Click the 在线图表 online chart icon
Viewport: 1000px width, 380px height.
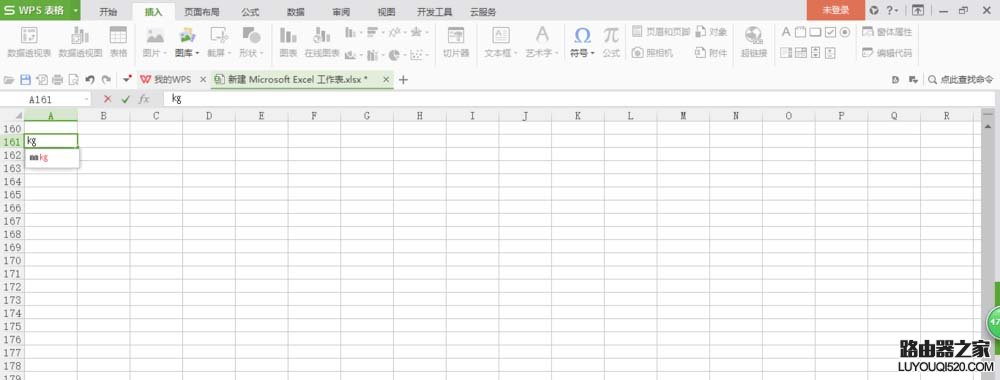point(322,35)
